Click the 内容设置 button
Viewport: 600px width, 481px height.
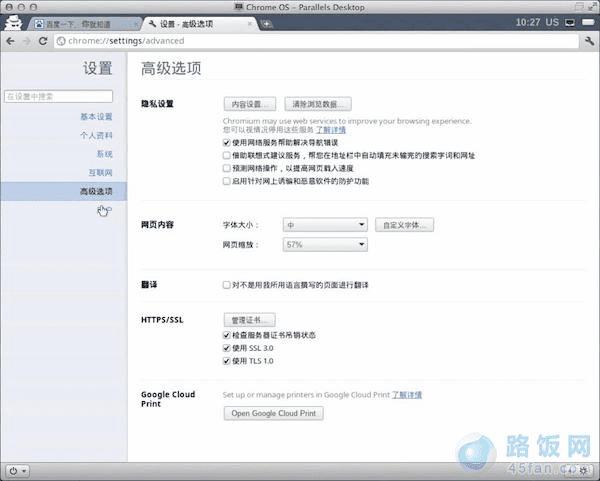[250, 104]
